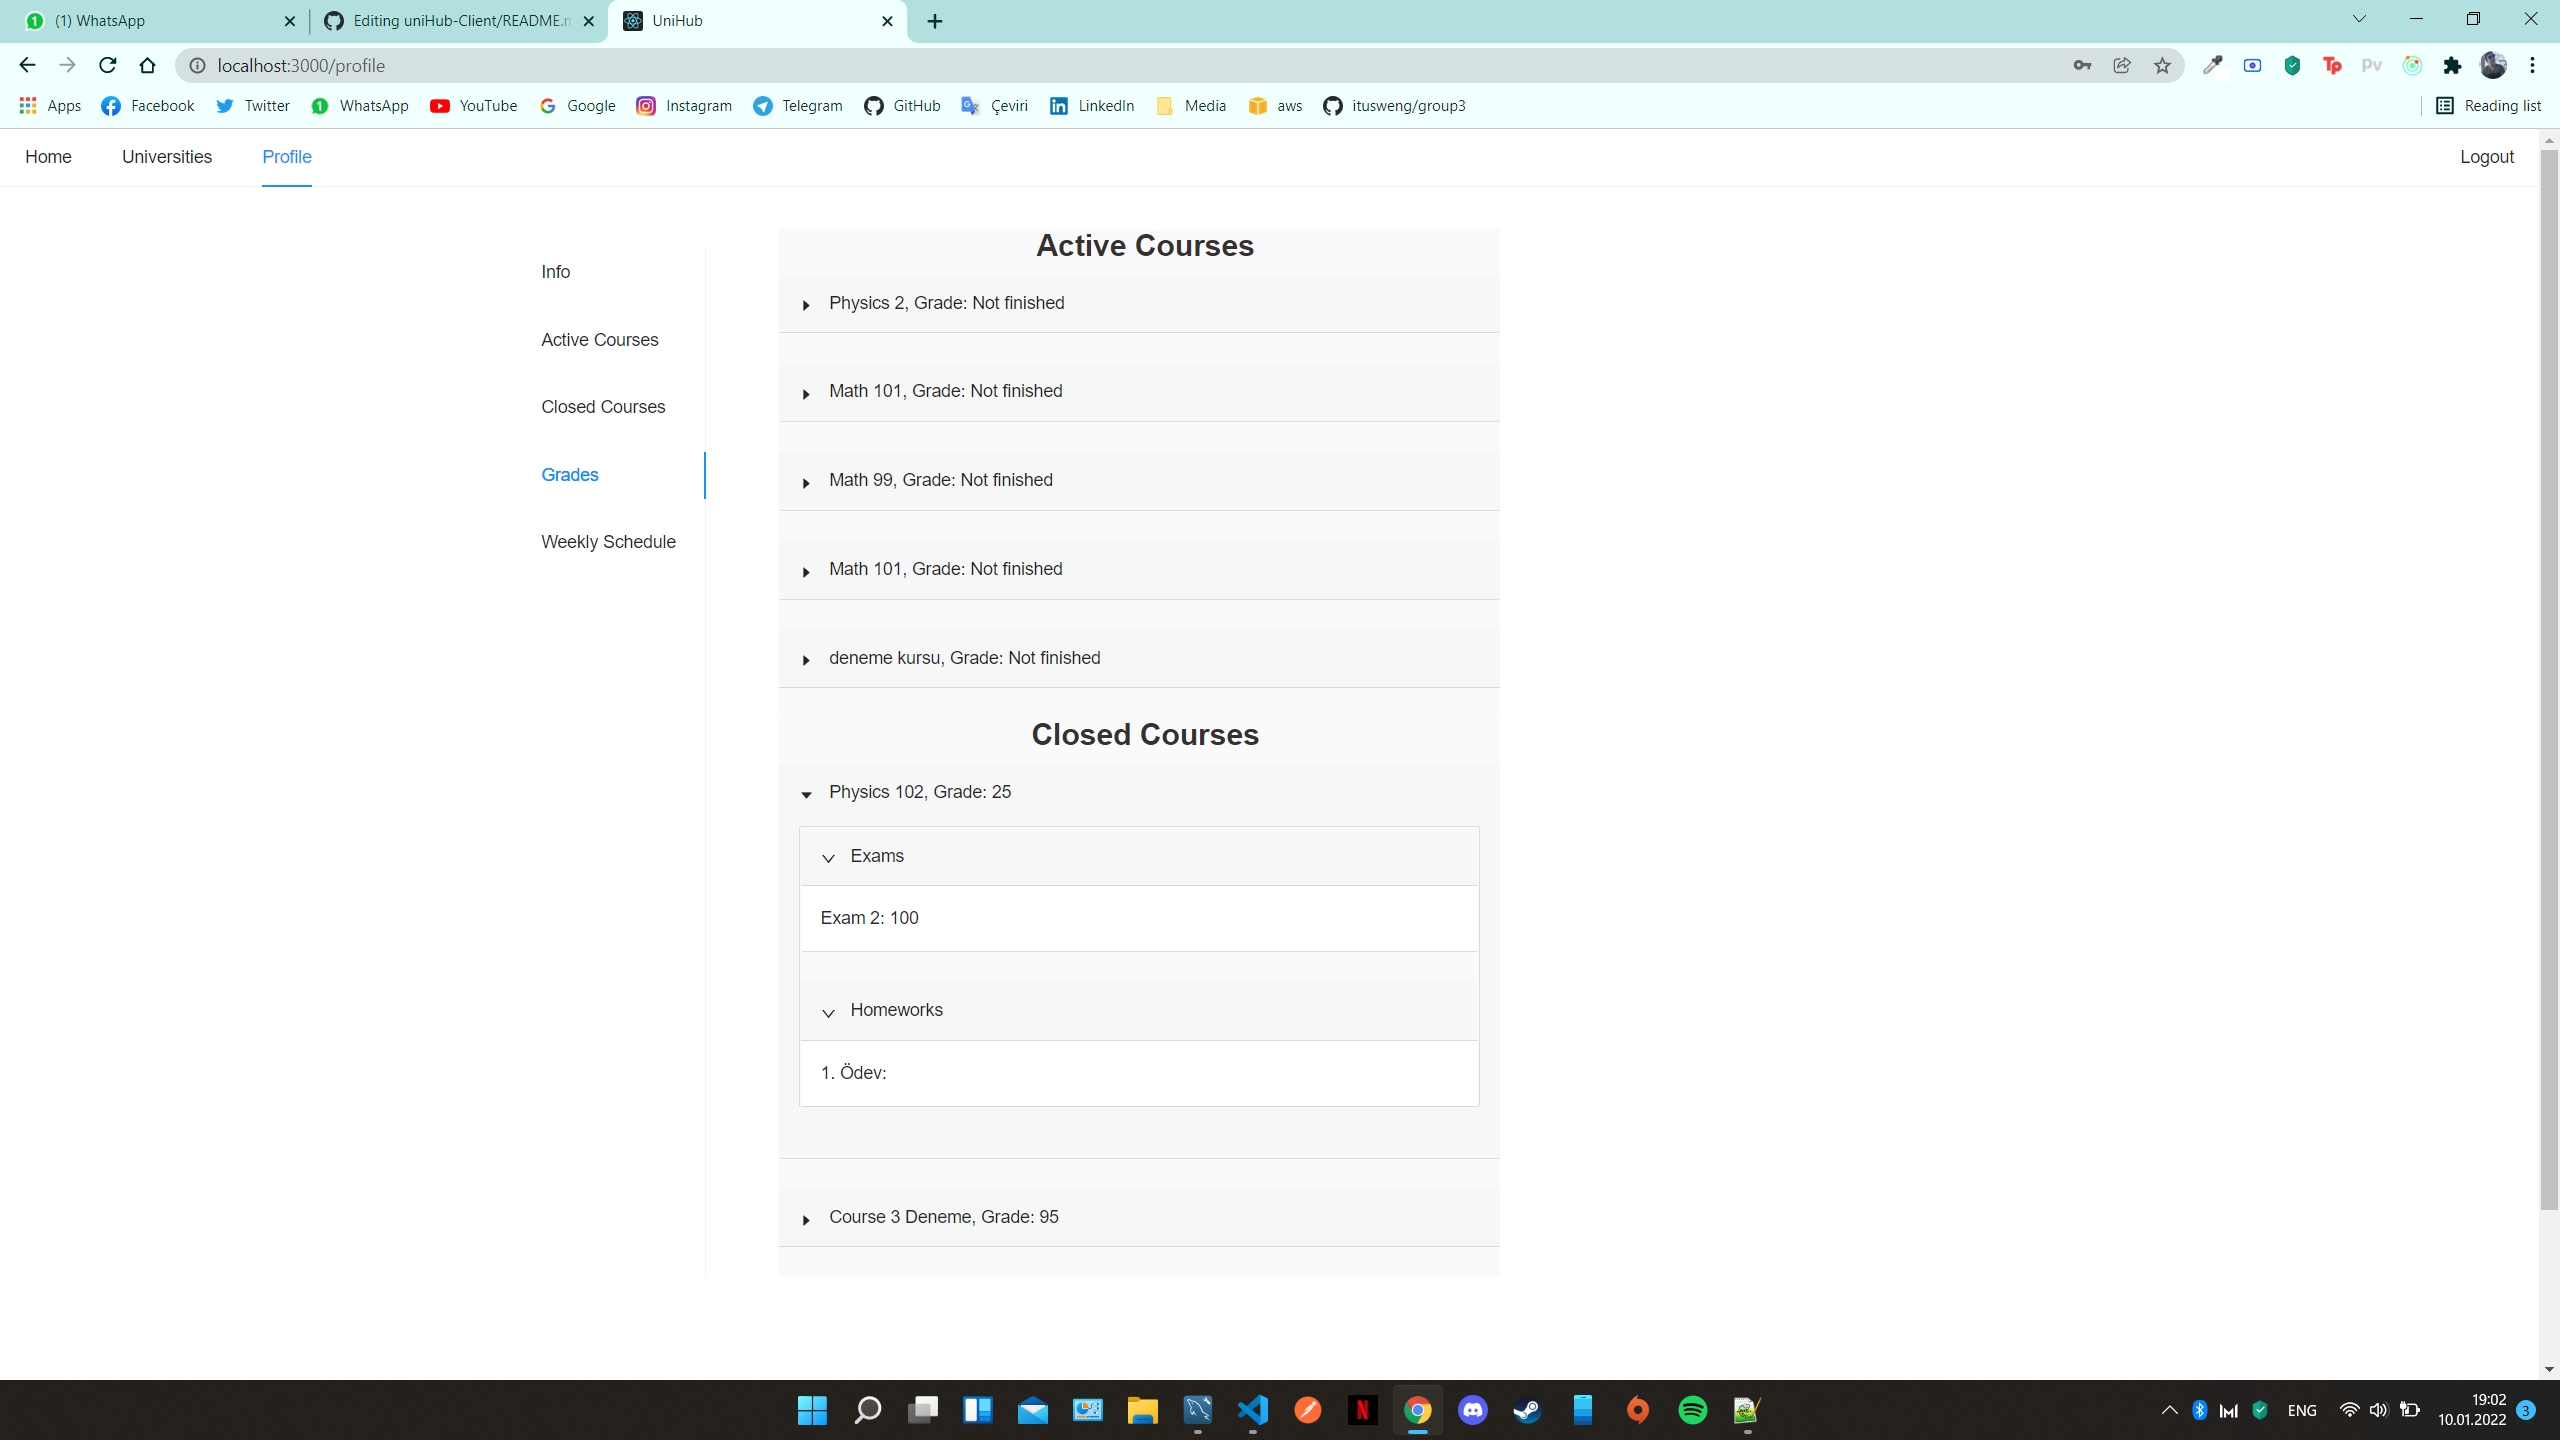Collapse the Homeworks section
The width and height of the screenshot is (2560, 1440).
(827, 1013)
